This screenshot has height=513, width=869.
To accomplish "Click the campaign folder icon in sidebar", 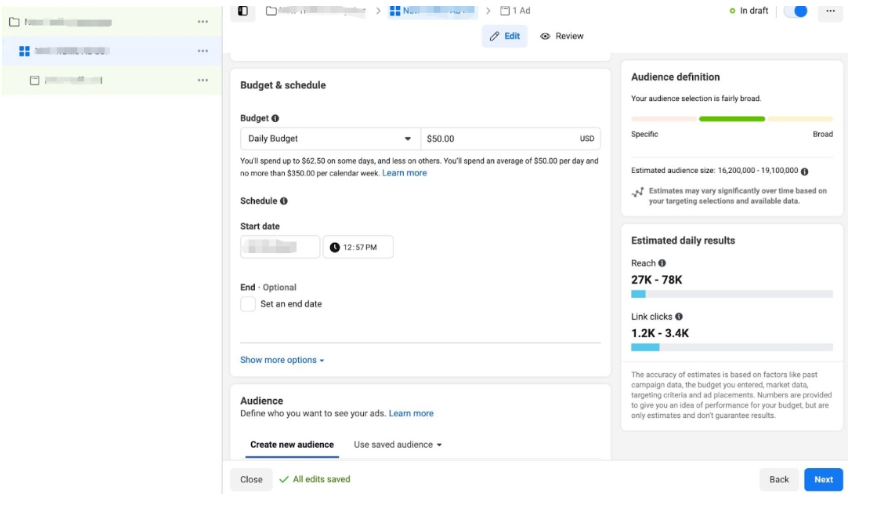I will pos(14,22).
